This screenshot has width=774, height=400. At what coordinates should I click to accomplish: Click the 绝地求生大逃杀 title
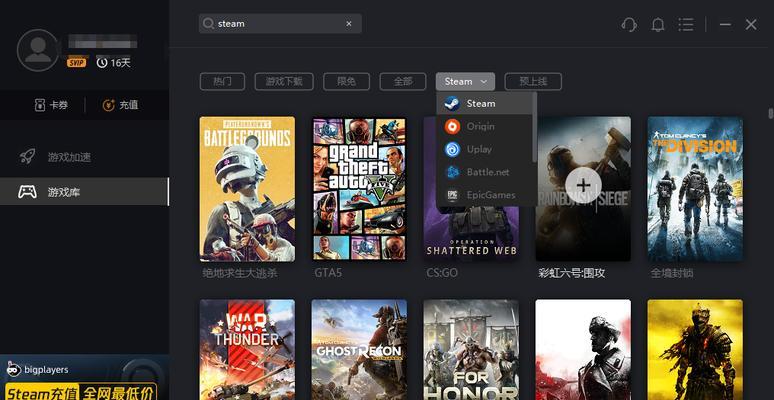(240, 273)
